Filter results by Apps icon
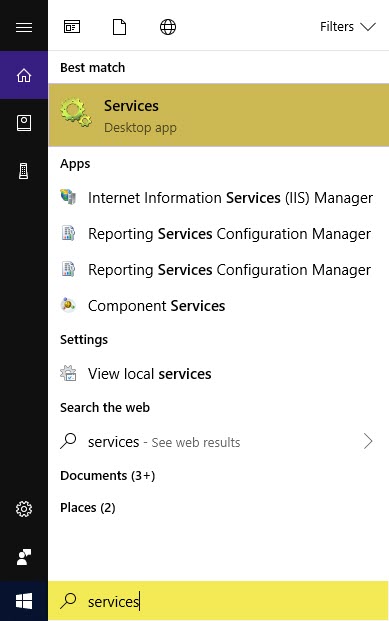This screenshot has width=389, height=621. tap(72, 27)
